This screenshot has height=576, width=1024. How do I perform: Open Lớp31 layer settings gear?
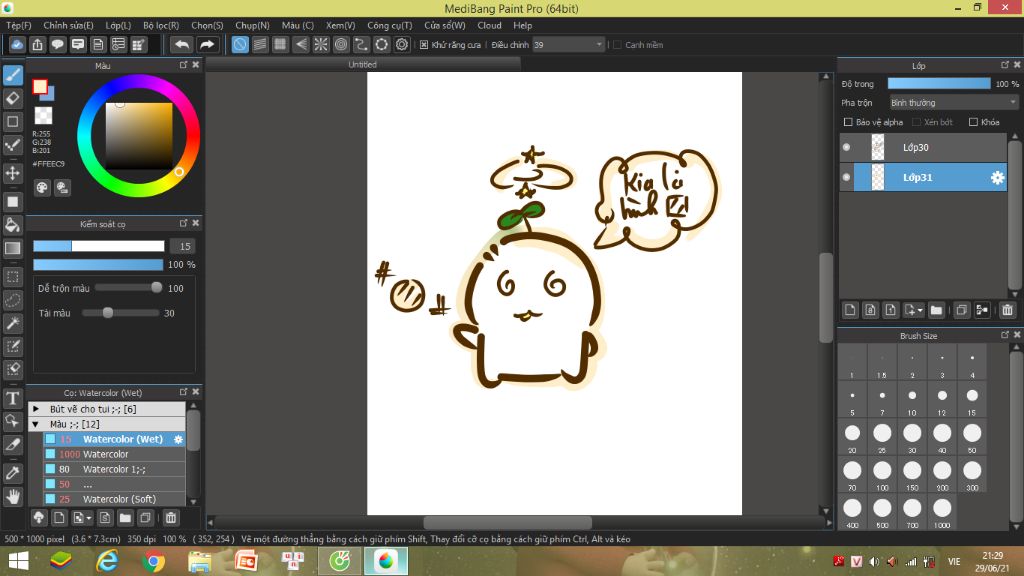(x=997, y=178)
